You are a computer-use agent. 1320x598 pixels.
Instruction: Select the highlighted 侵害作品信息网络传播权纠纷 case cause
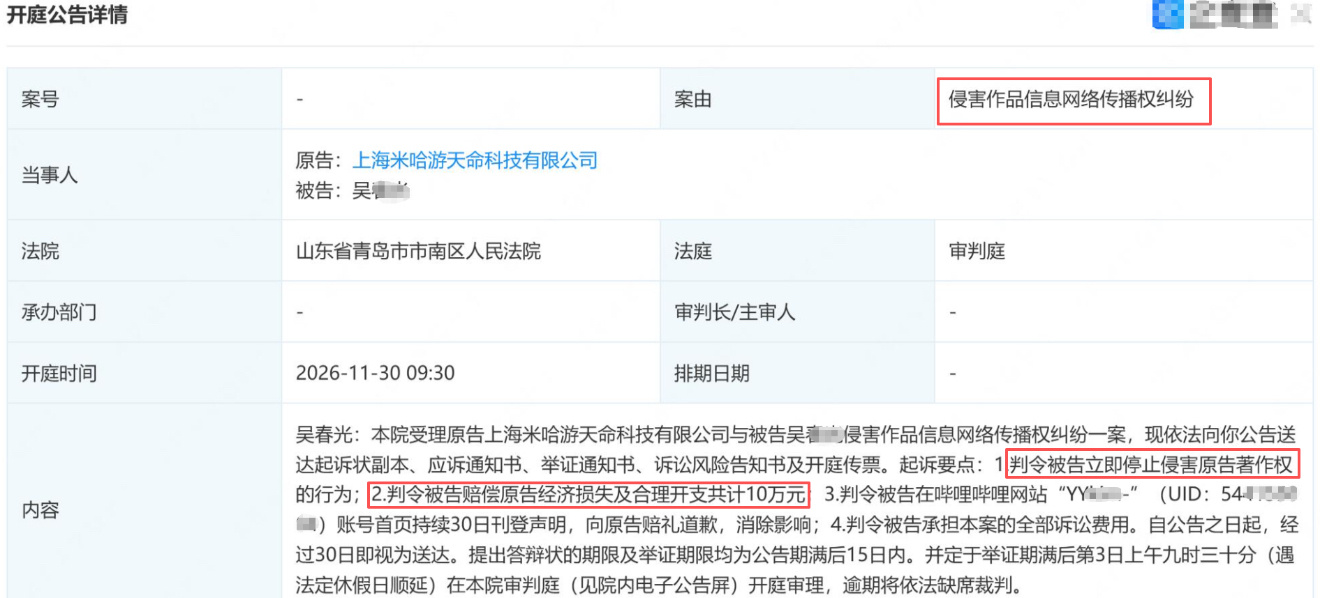[1074, 100]
